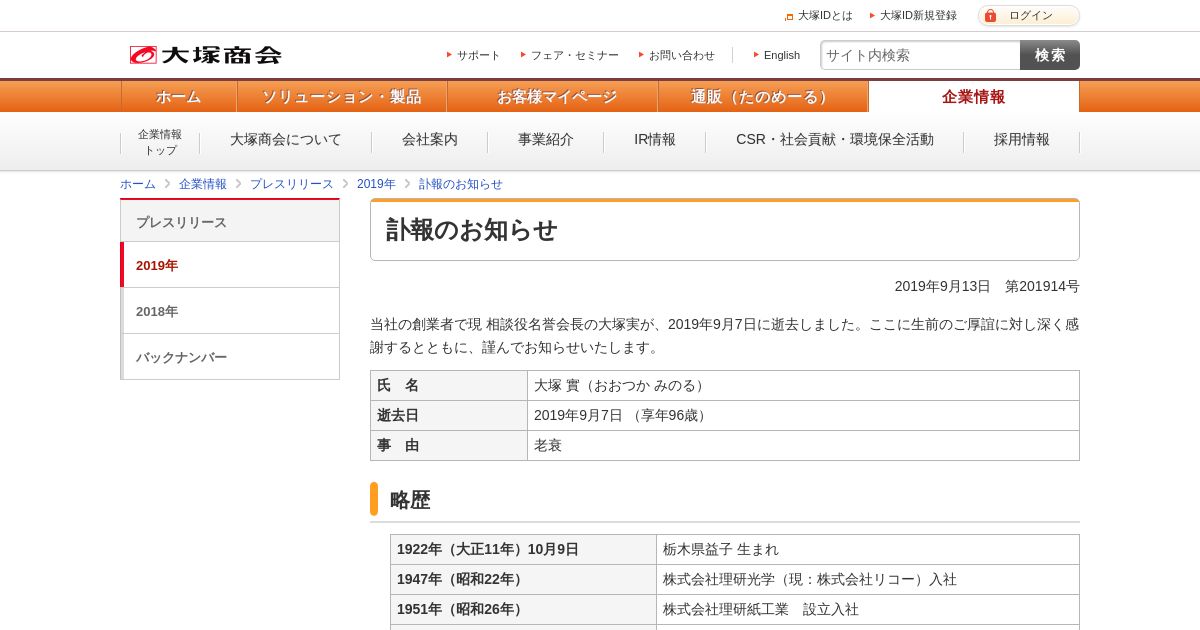Click the date 2019年9月13日 第201914号
This screenshot has width=1200, height=630.
[x=987, y=286]
